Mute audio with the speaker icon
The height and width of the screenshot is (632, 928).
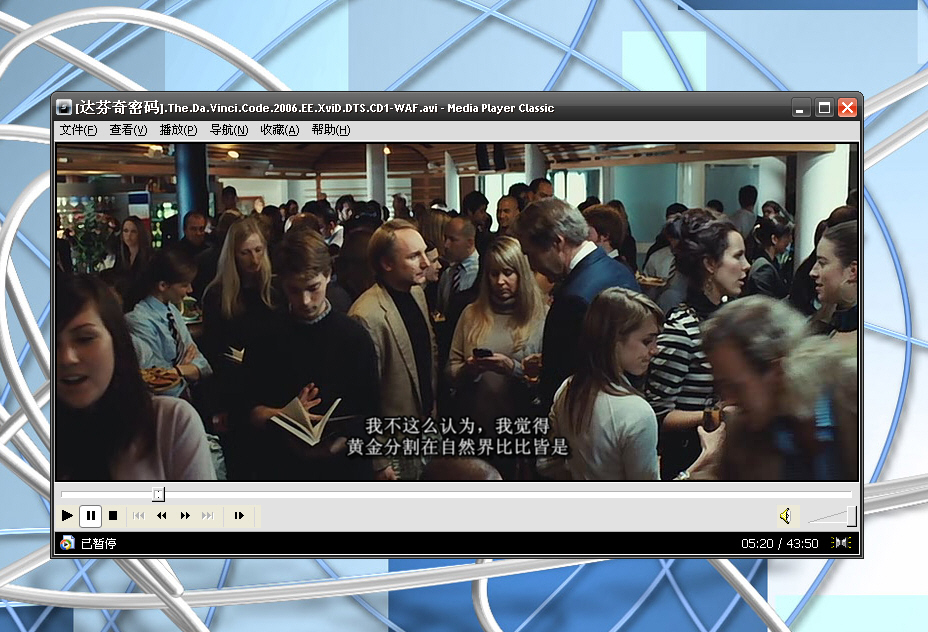pyautogui.click(x=785, y=516)
